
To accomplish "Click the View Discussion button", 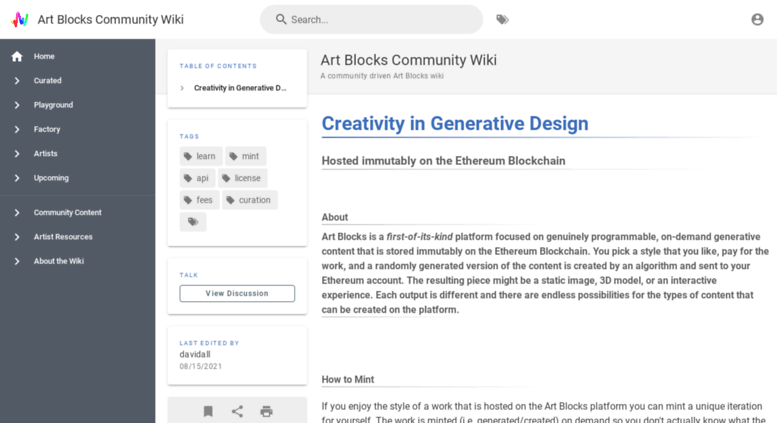I will click(x=237, y=293).
